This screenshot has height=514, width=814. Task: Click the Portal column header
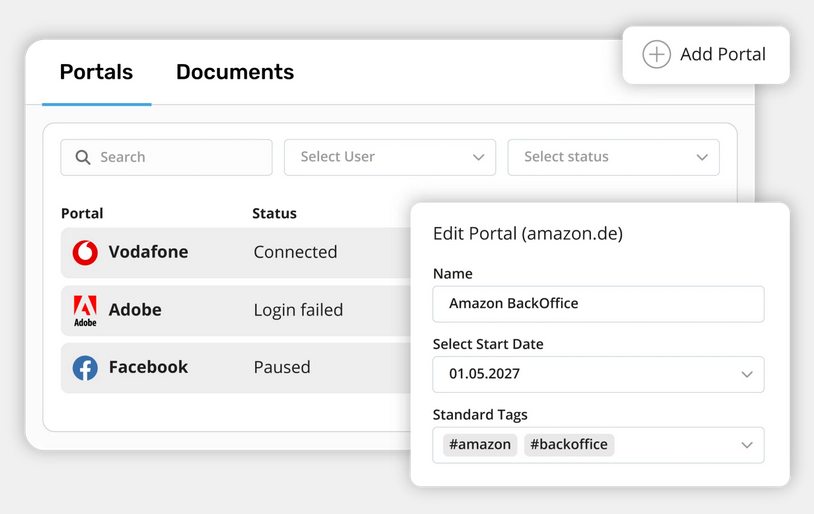[82, 213]
